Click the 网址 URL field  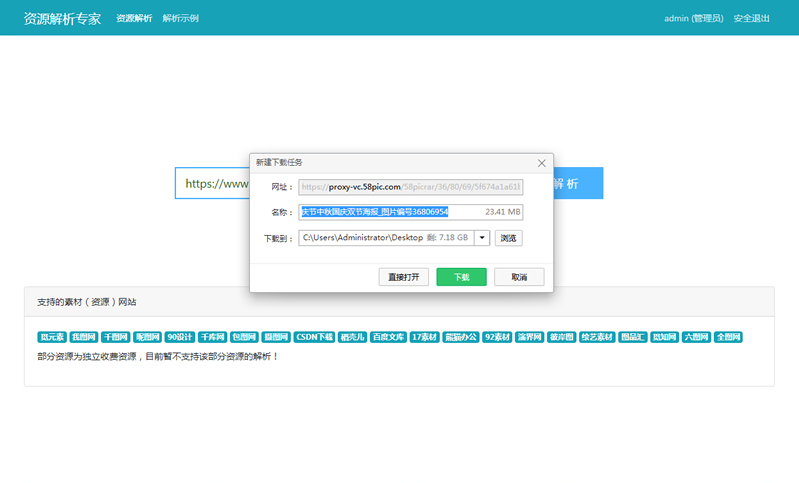pos(410,187)
